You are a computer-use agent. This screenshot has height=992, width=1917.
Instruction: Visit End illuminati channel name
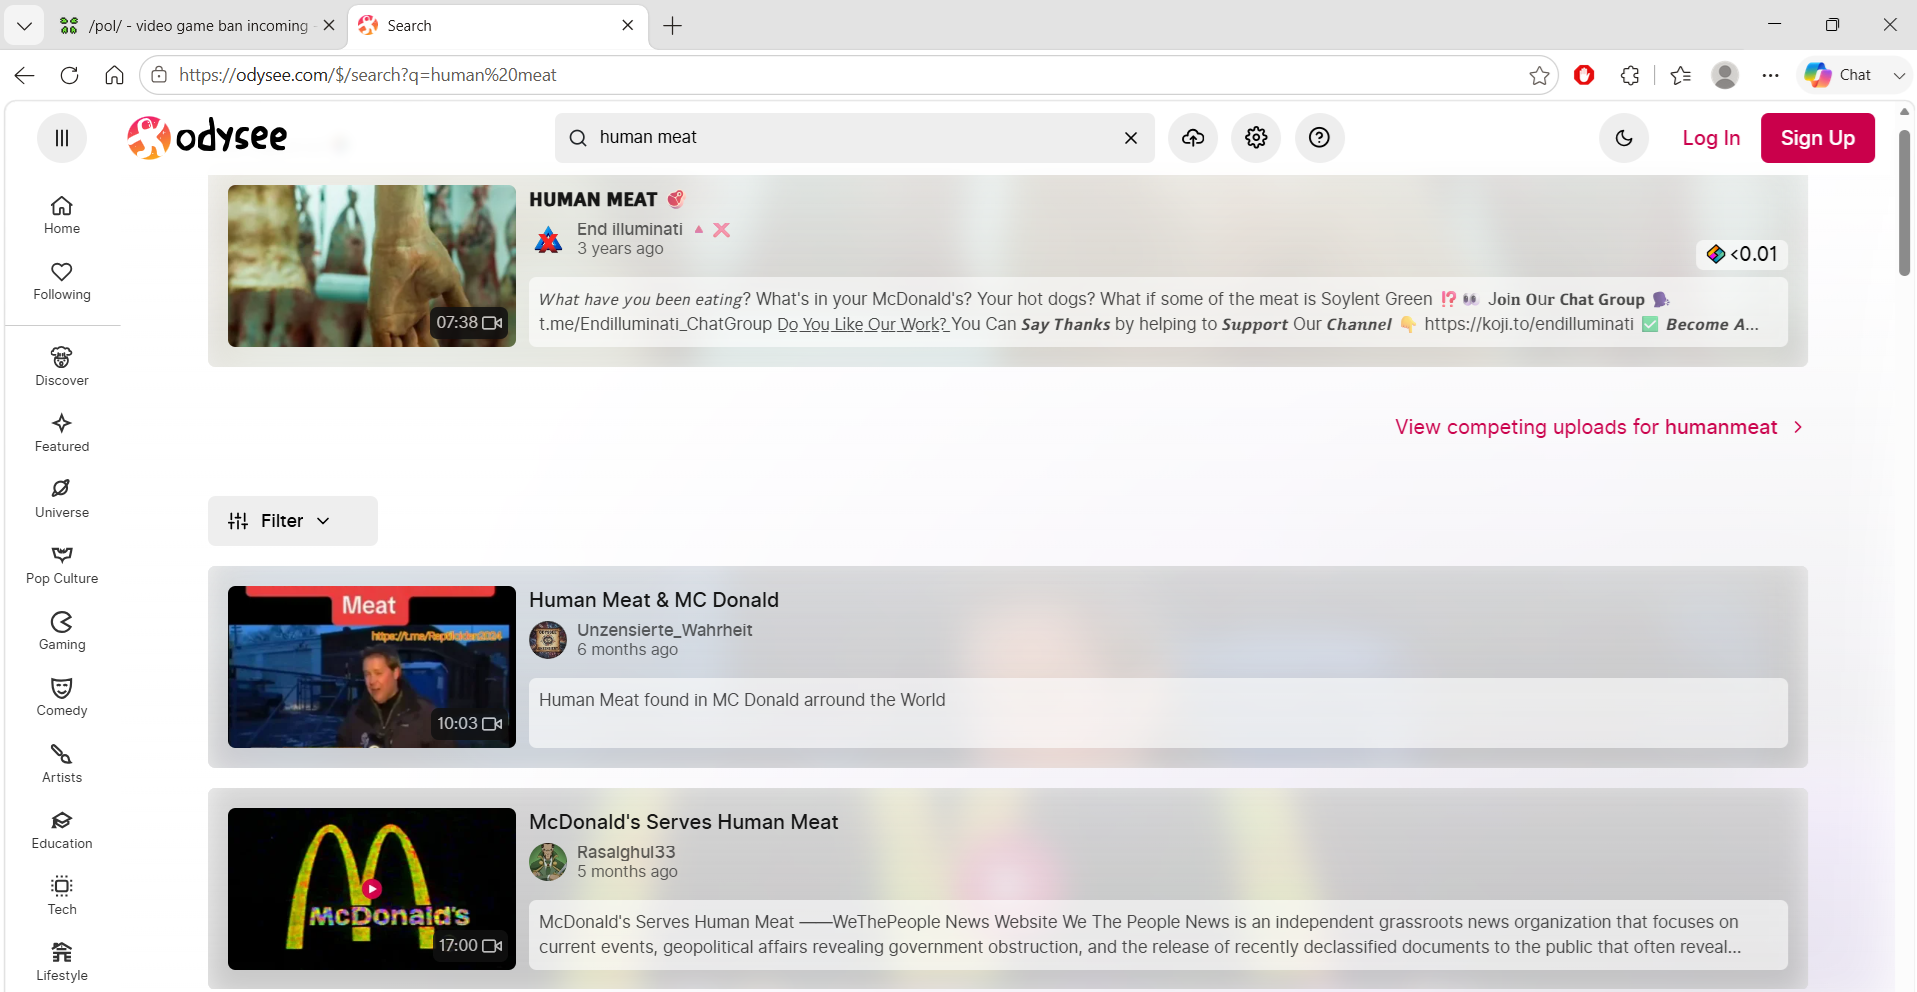[x=630, y=229]
